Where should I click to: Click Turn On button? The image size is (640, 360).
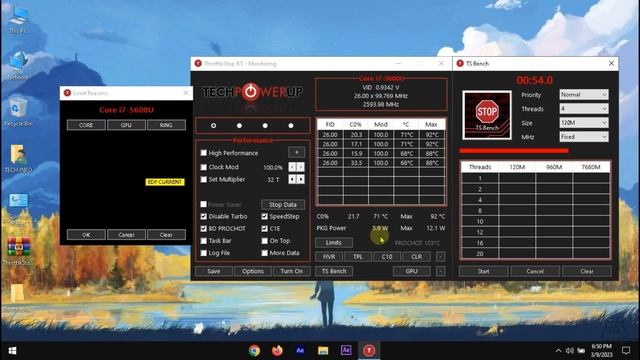291,271
